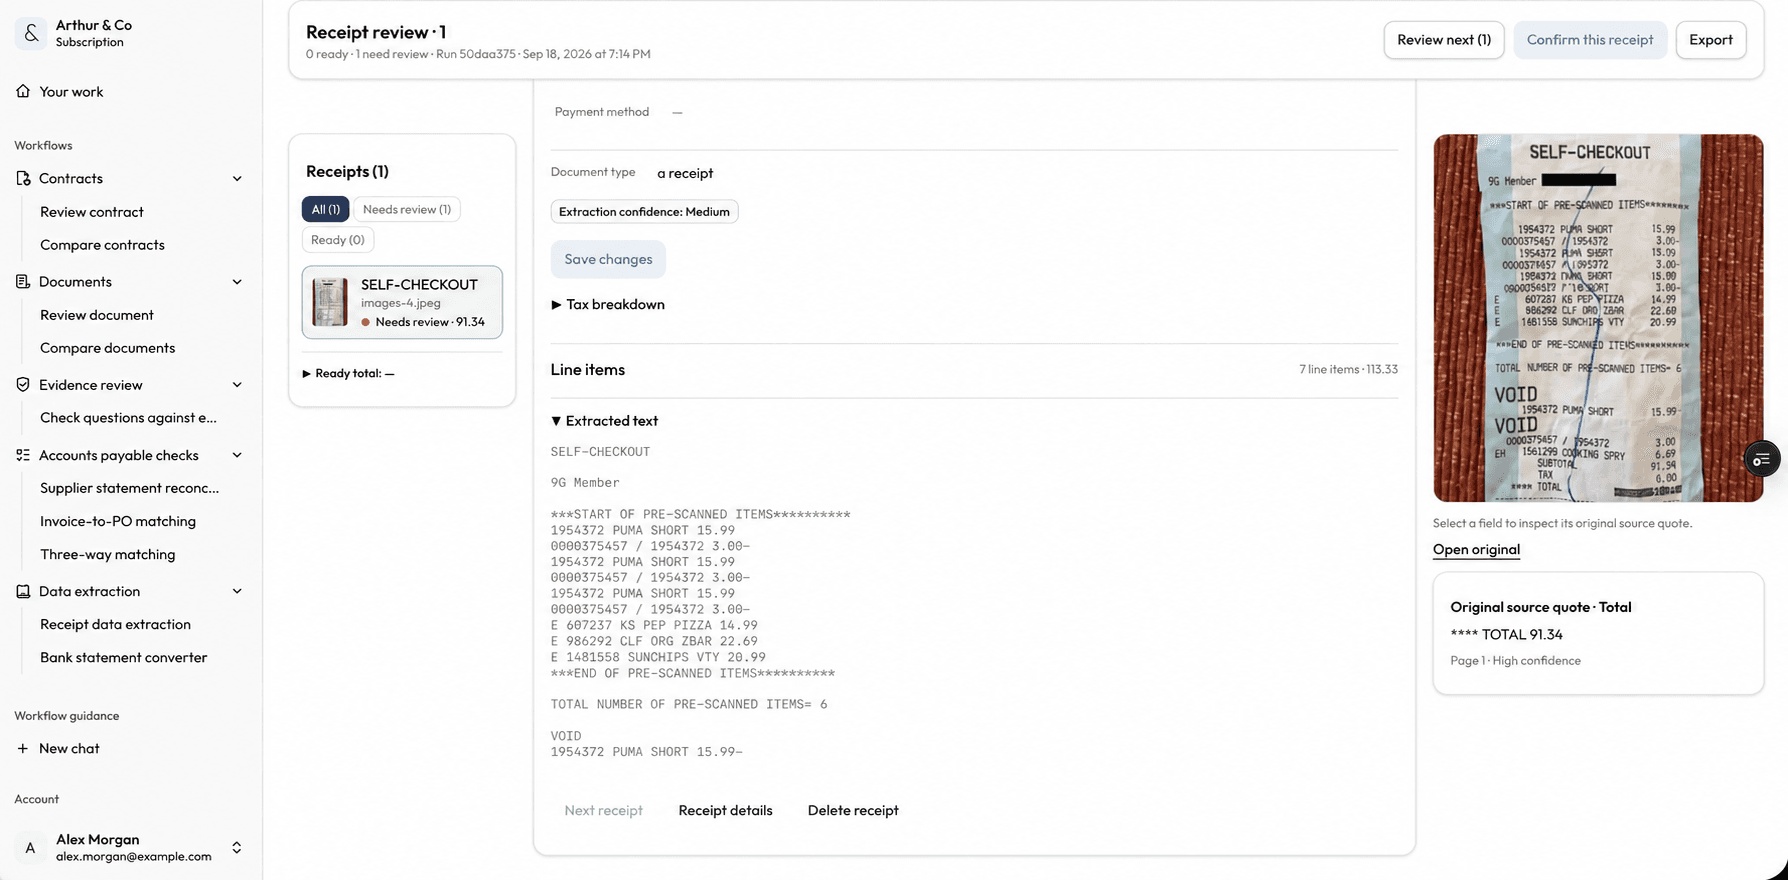Collapse the Extracted text section
This screenshot has height=880, width=1788.
click(604, 421)
